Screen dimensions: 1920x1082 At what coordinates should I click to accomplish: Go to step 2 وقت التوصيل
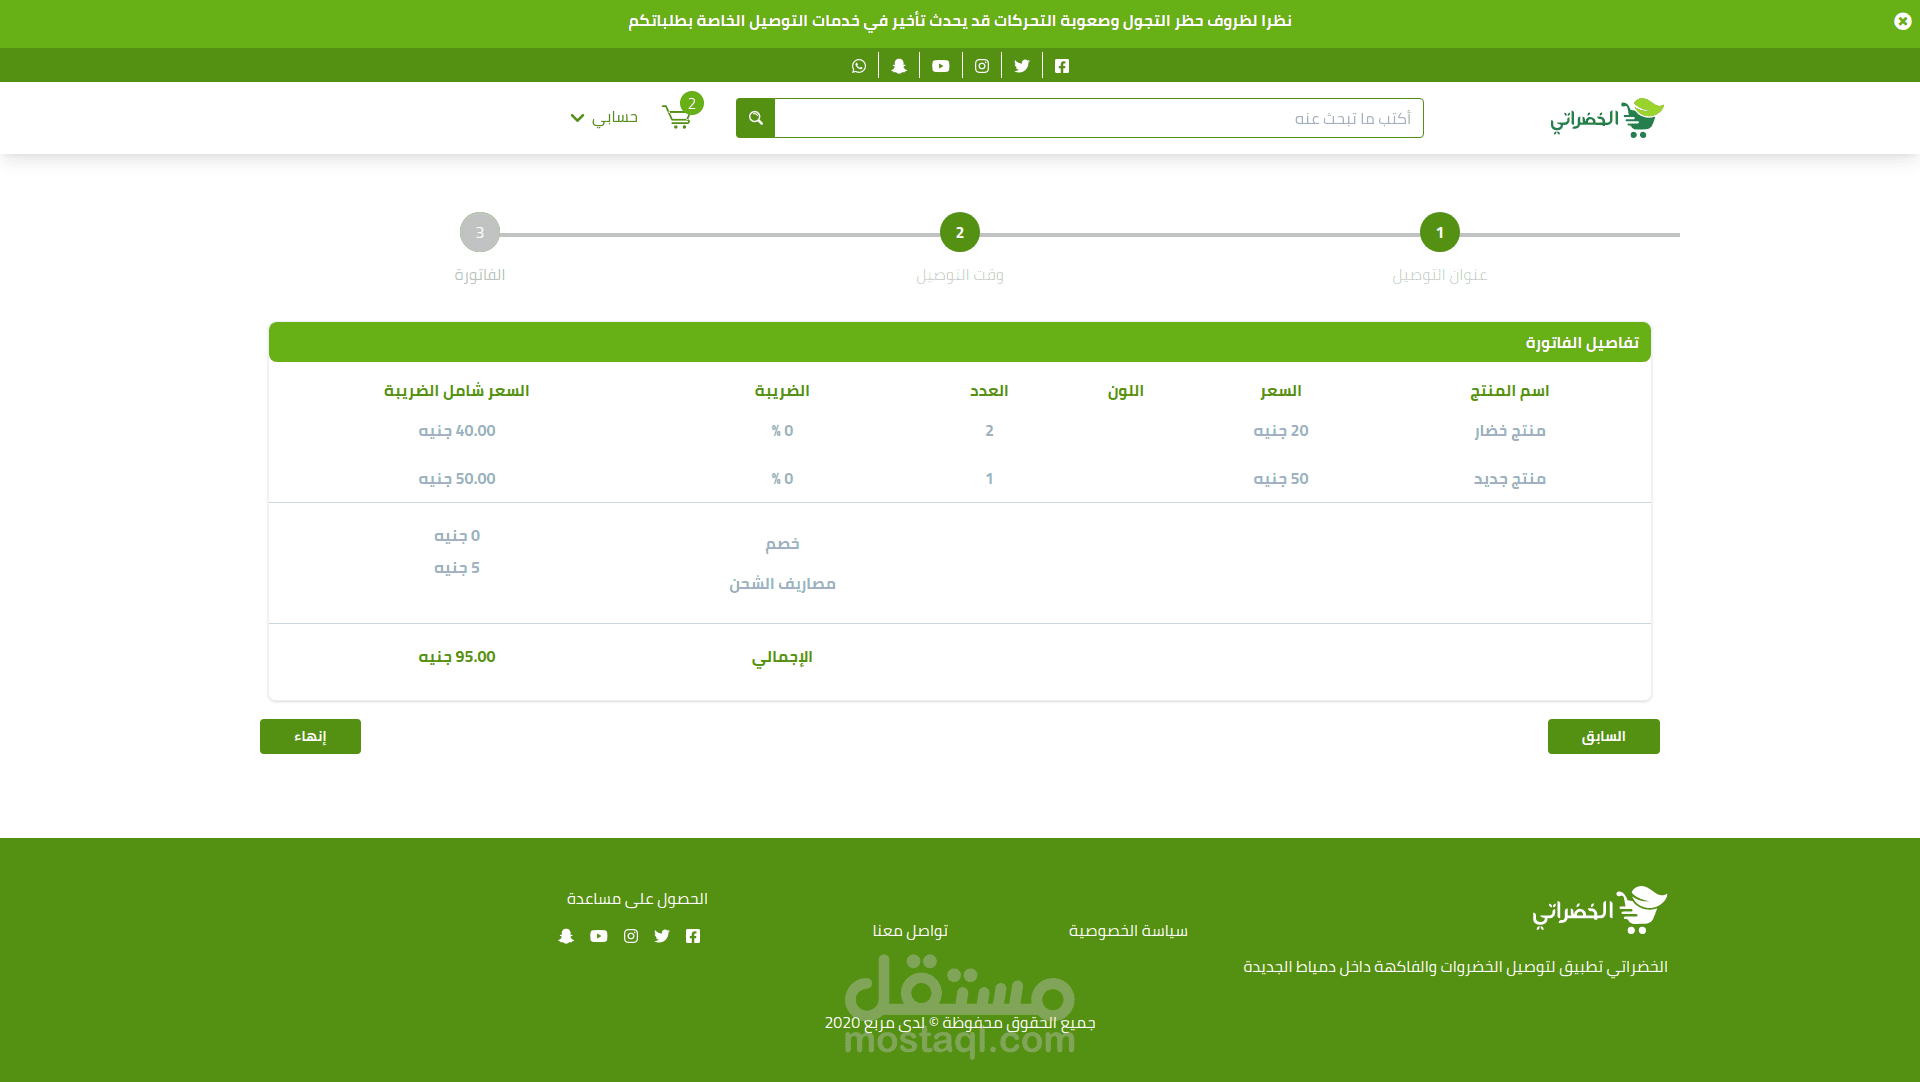959,233
